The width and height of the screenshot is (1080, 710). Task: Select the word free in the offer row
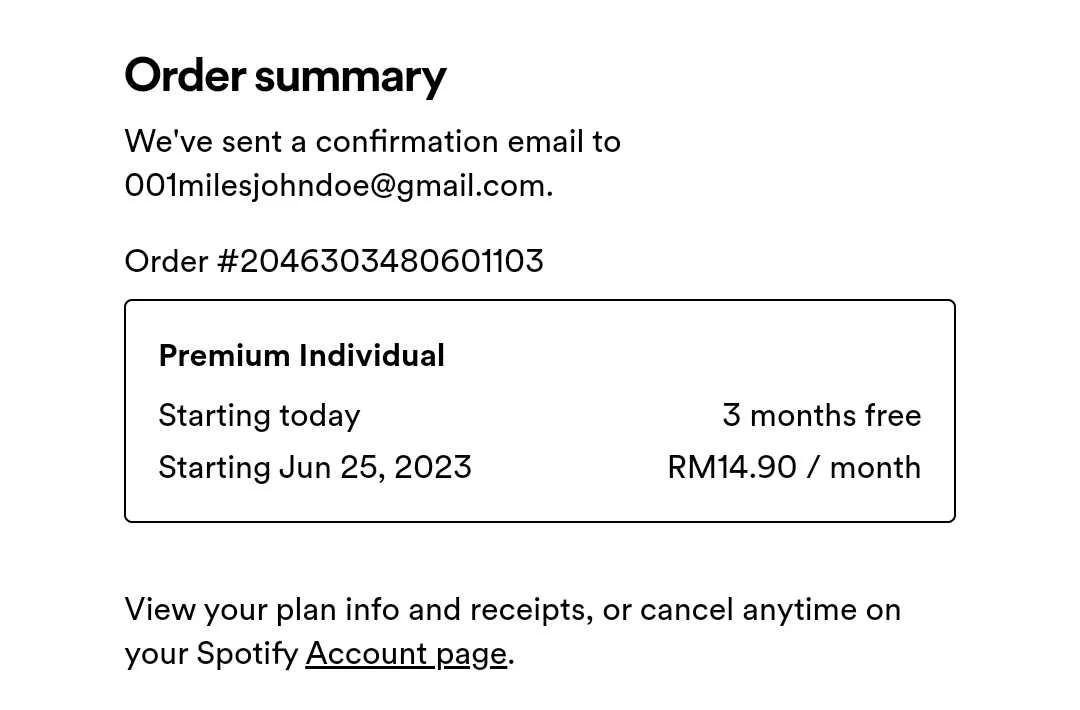tap(893, 415)
